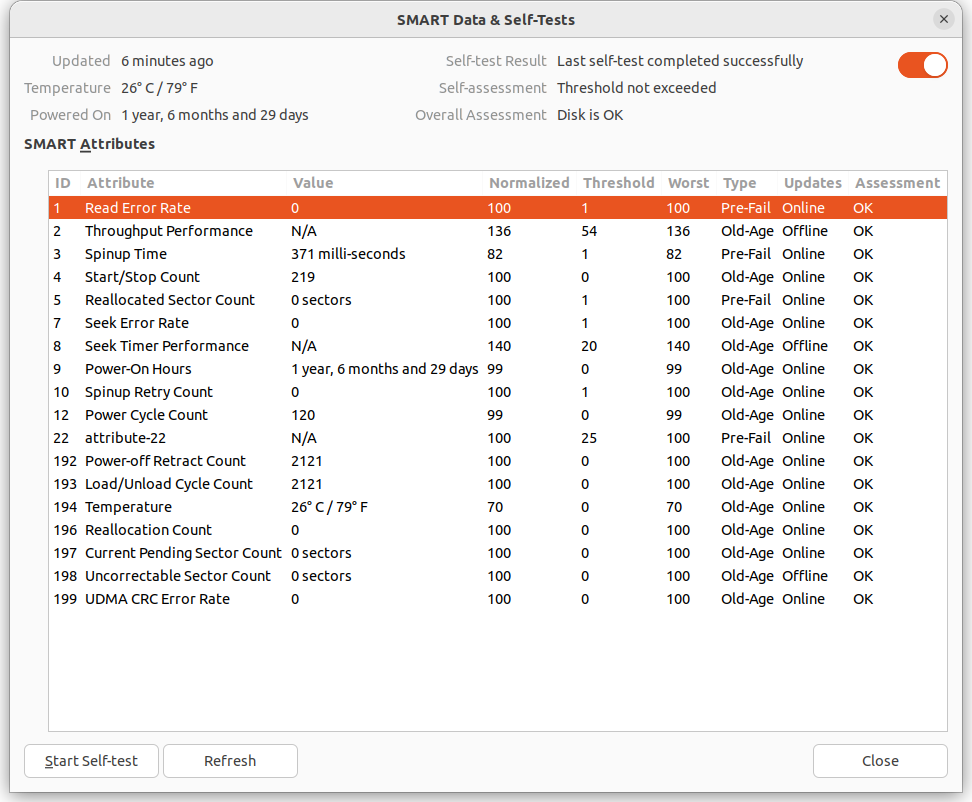Select the UDMA CRC Error Rate row
Screen dimensions: 972x802
pos(157,599)
